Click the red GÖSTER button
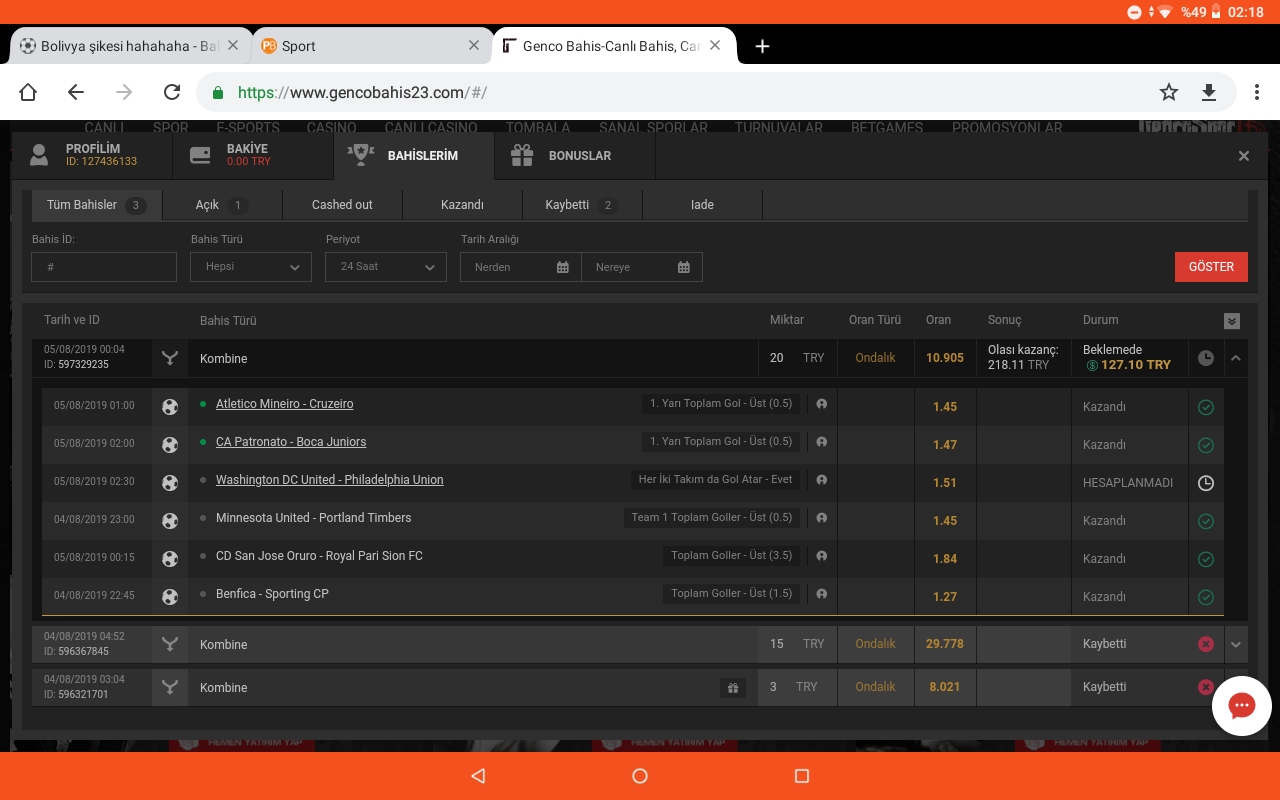The width and height of the screenshot is (1280, 800). pos(1211,267)
